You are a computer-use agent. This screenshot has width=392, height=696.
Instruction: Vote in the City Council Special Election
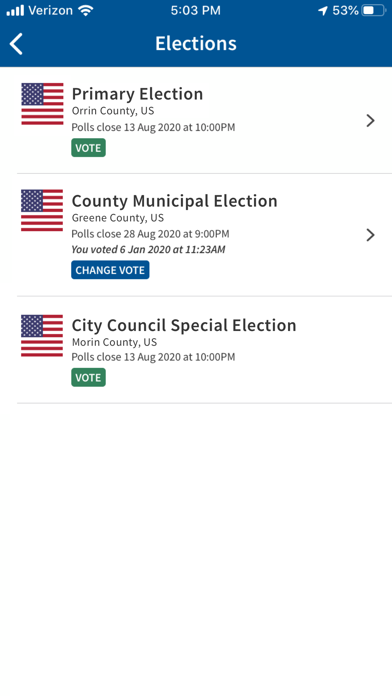pos(88,377)
